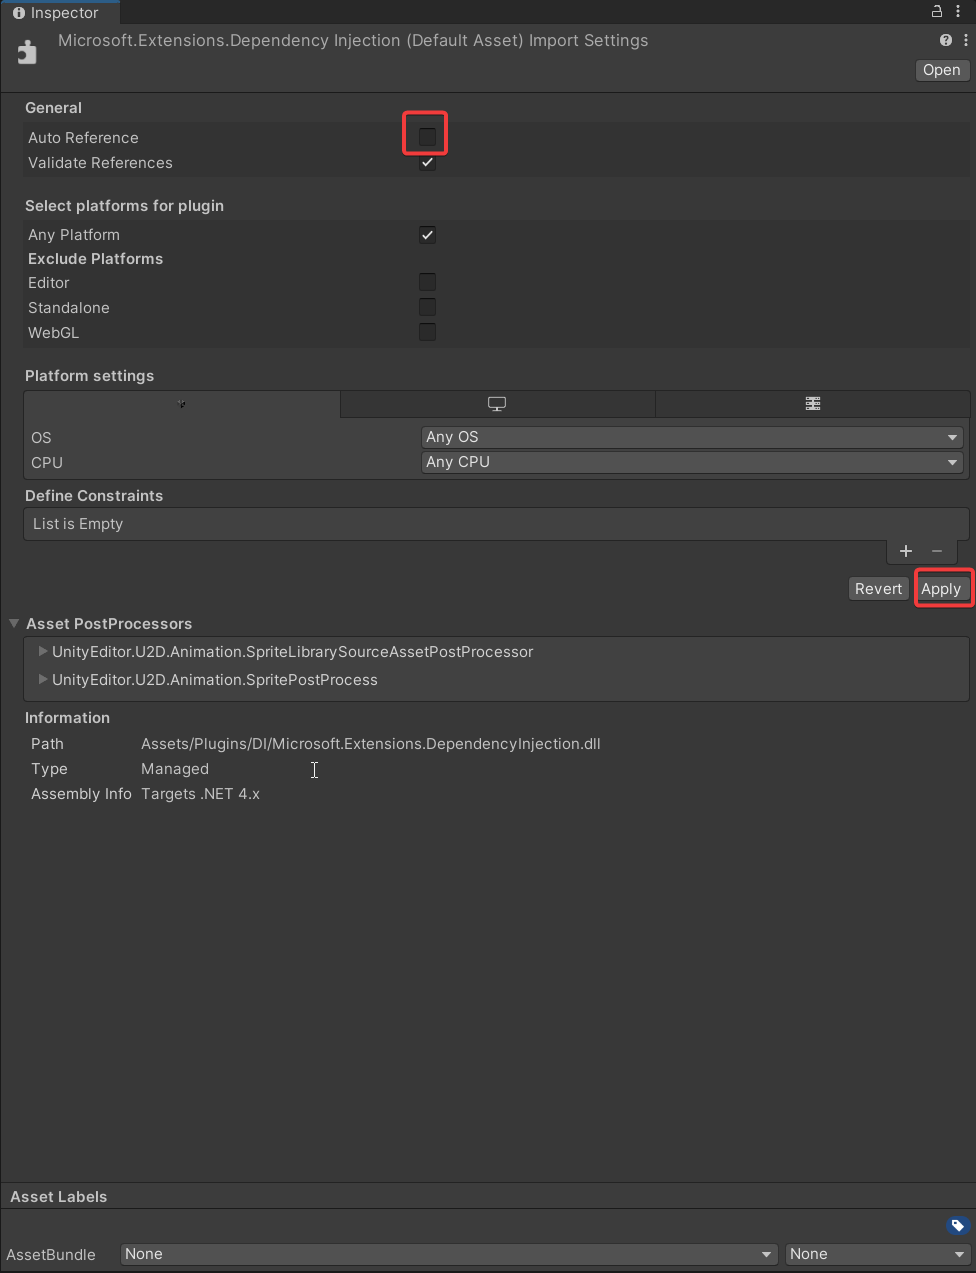Click the 'Targets .NET 4.x' text
Image resolution: width=976 pixels, height=1273 pixels.
[x=200, y=794]
